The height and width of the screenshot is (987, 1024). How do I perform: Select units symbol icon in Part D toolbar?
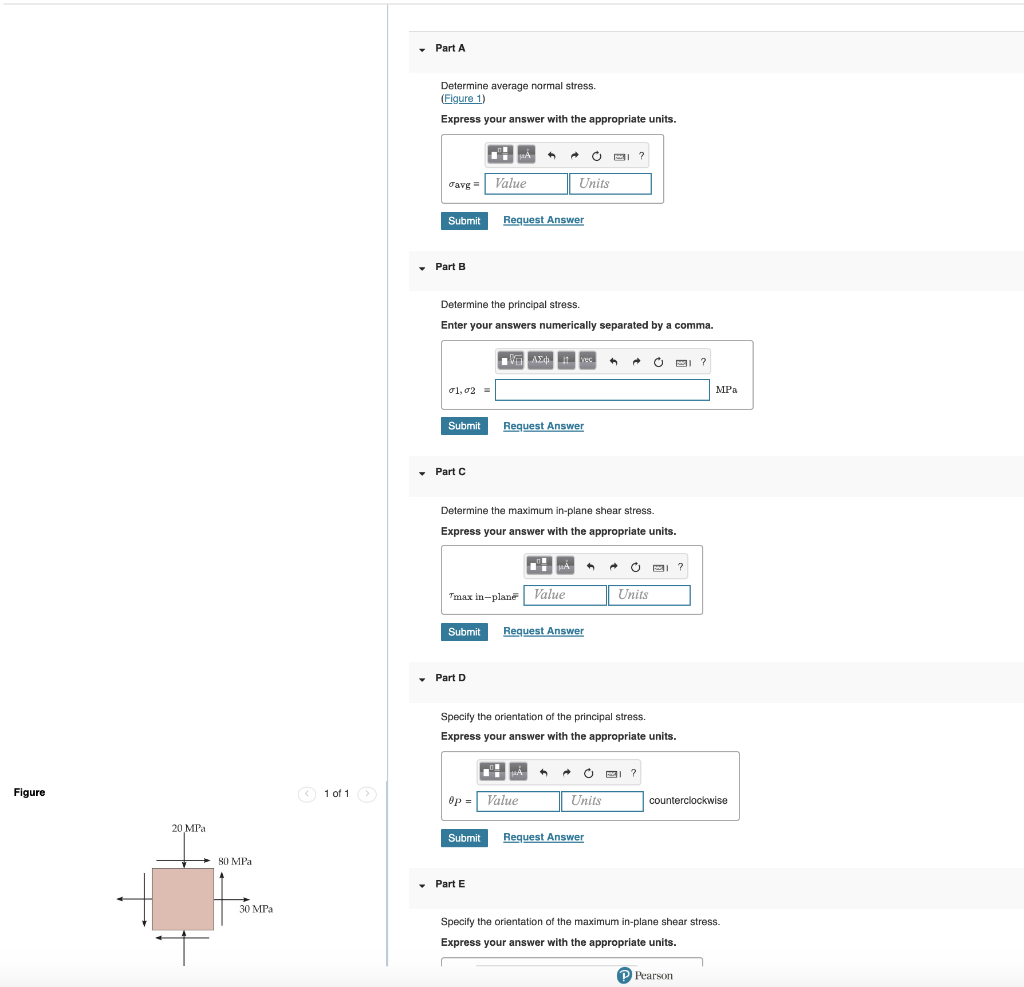[518, 771]
